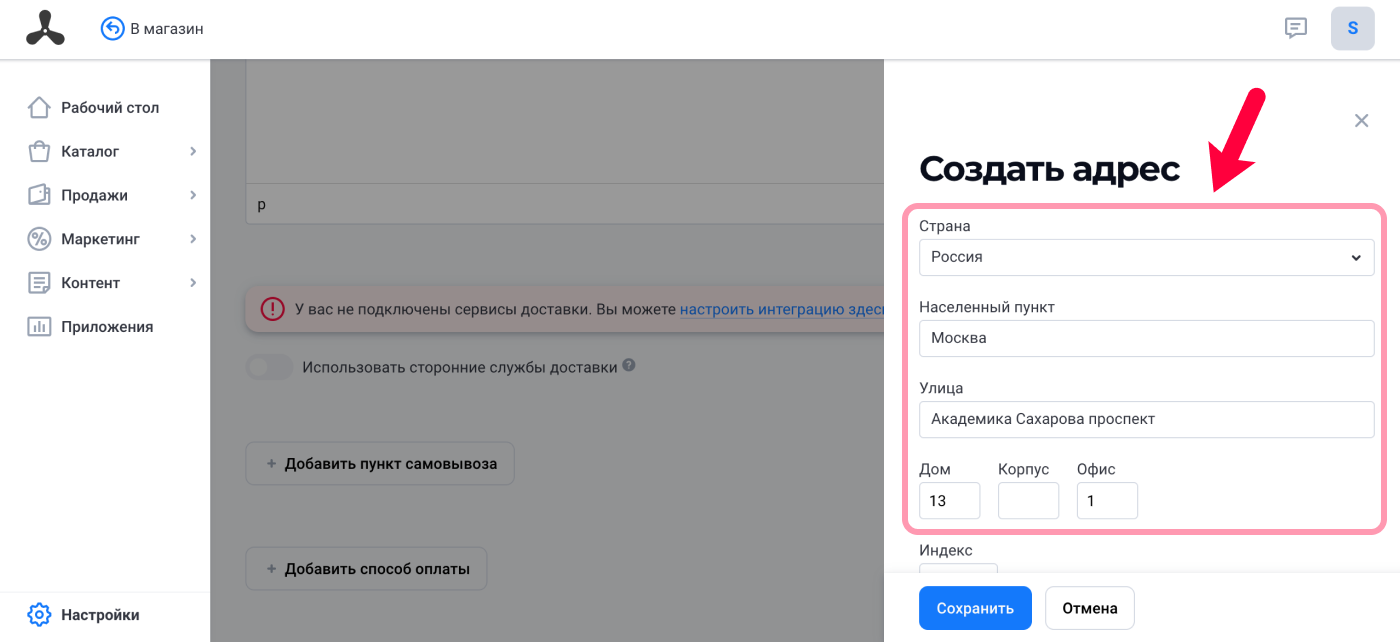Toggle Использовать сторонние службы доставки switch
The image size is (1400, 642).
click(270, 367)
